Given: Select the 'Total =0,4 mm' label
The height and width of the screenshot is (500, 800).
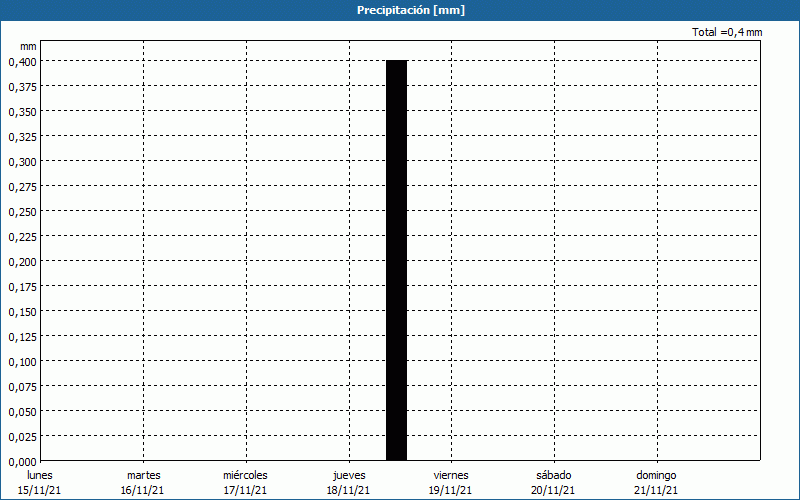Looking at the screenshot, I should coord(727,32).
